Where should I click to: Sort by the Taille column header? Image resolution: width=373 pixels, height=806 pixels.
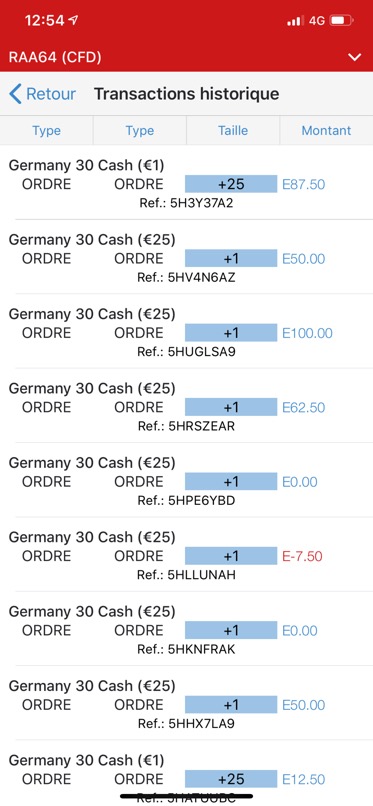pos(233,131)
